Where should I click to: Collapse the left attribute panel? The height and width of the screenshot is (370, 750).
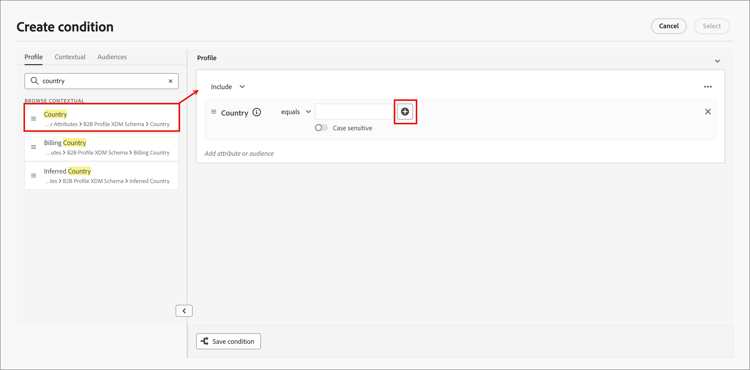tap(184, 311)
